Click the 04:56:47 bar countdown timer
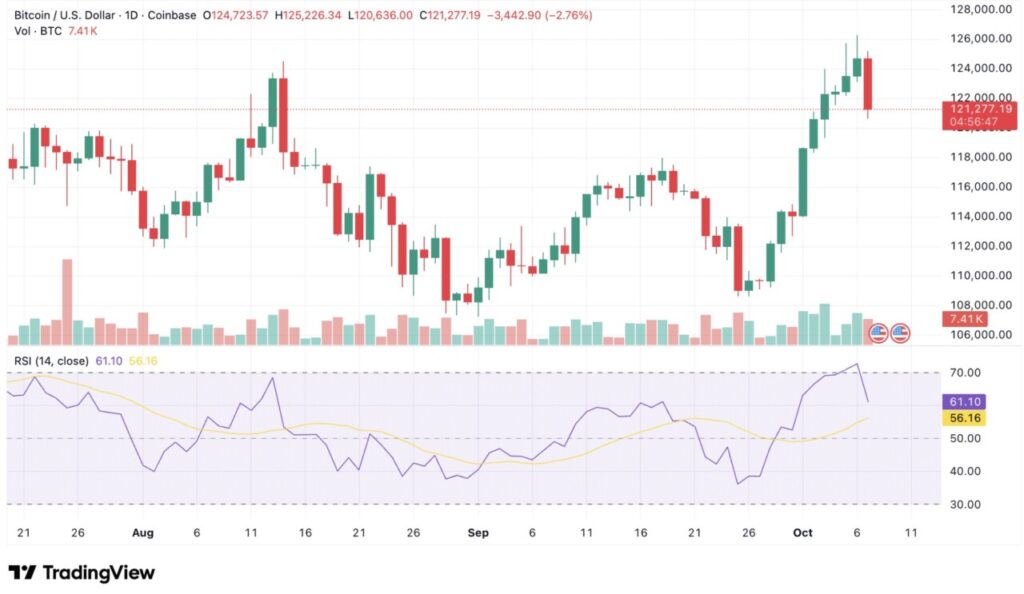 [977, 121]
